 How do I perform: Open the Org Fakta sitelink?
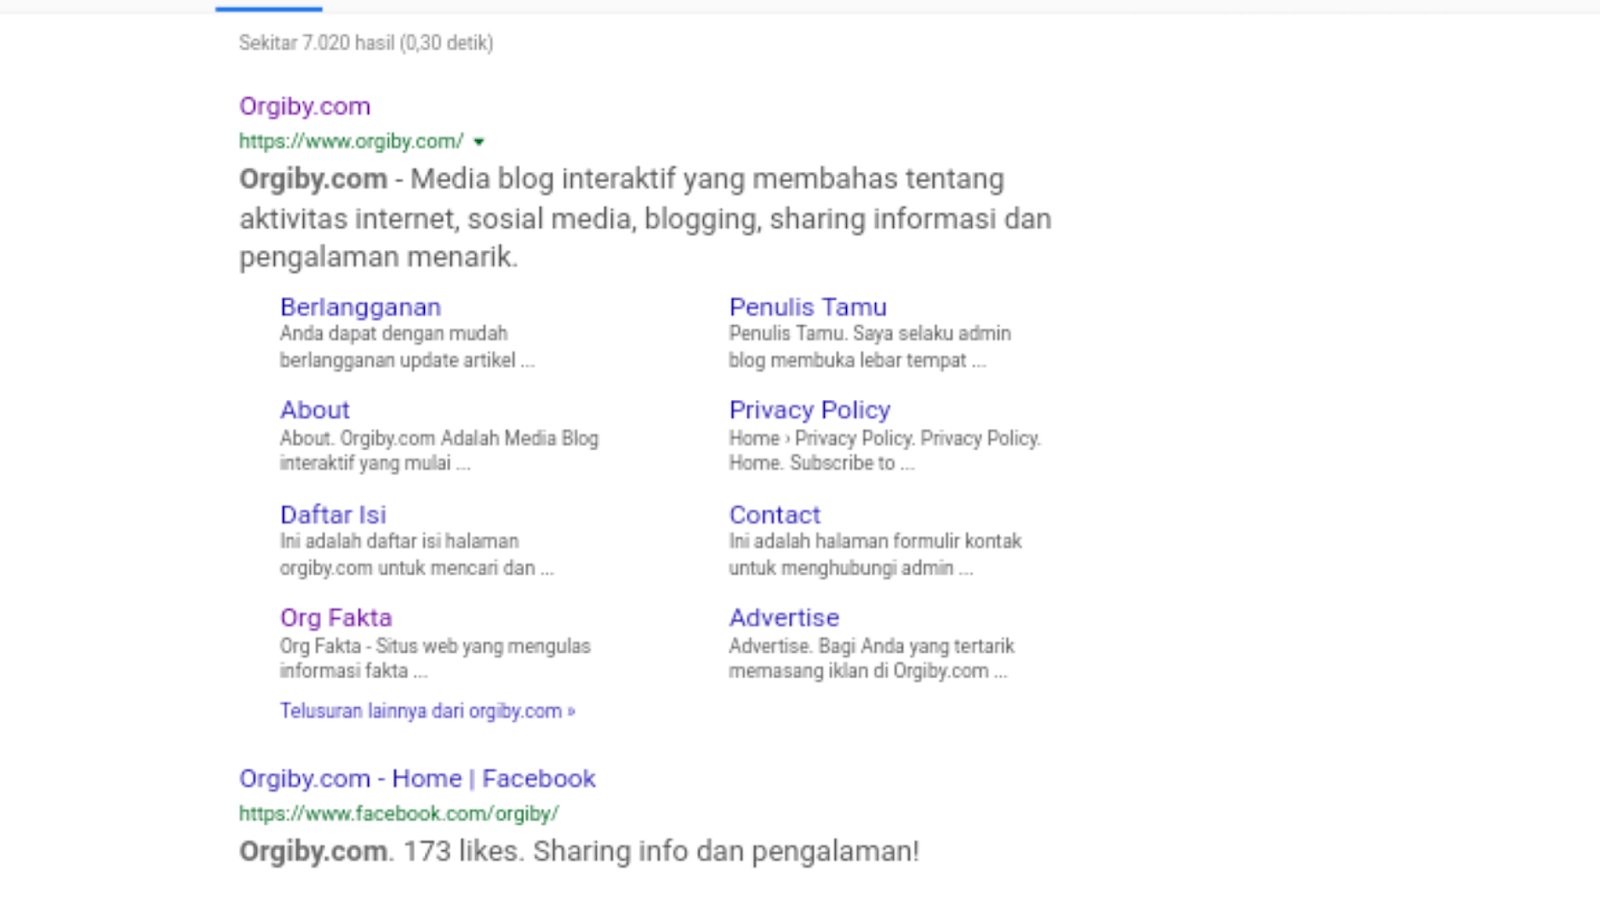[x=336, y=618]
